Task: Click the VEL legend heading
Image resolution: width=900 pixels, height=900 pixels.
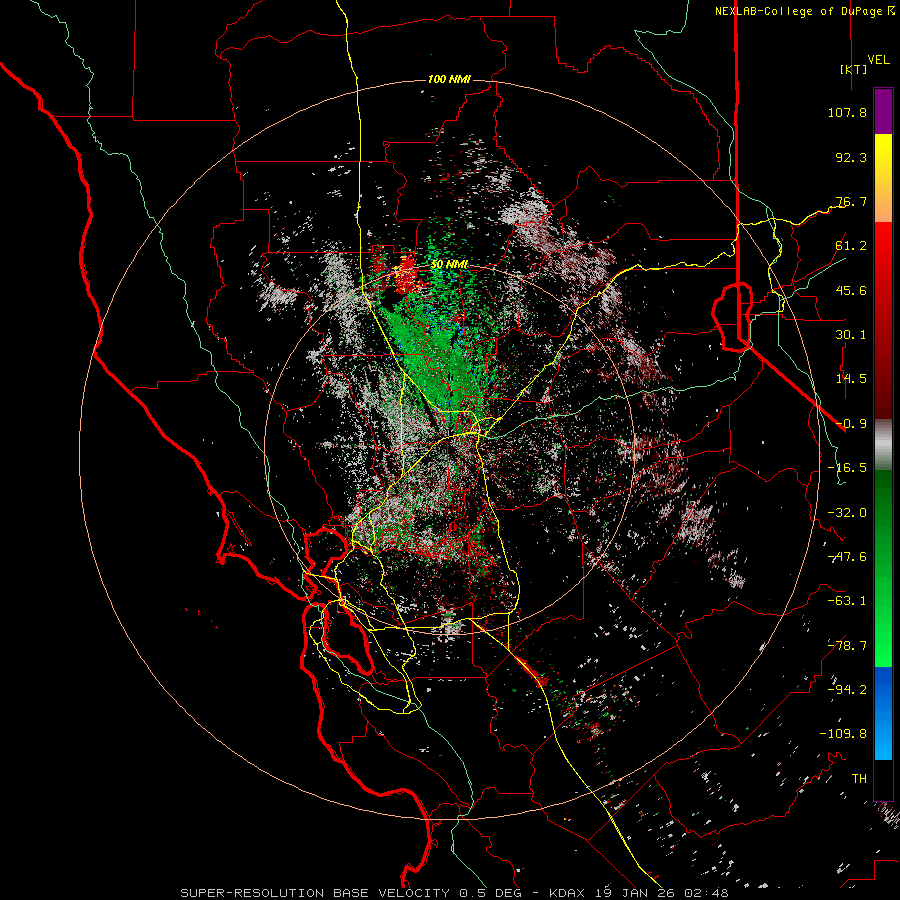Action: (878, 59)
